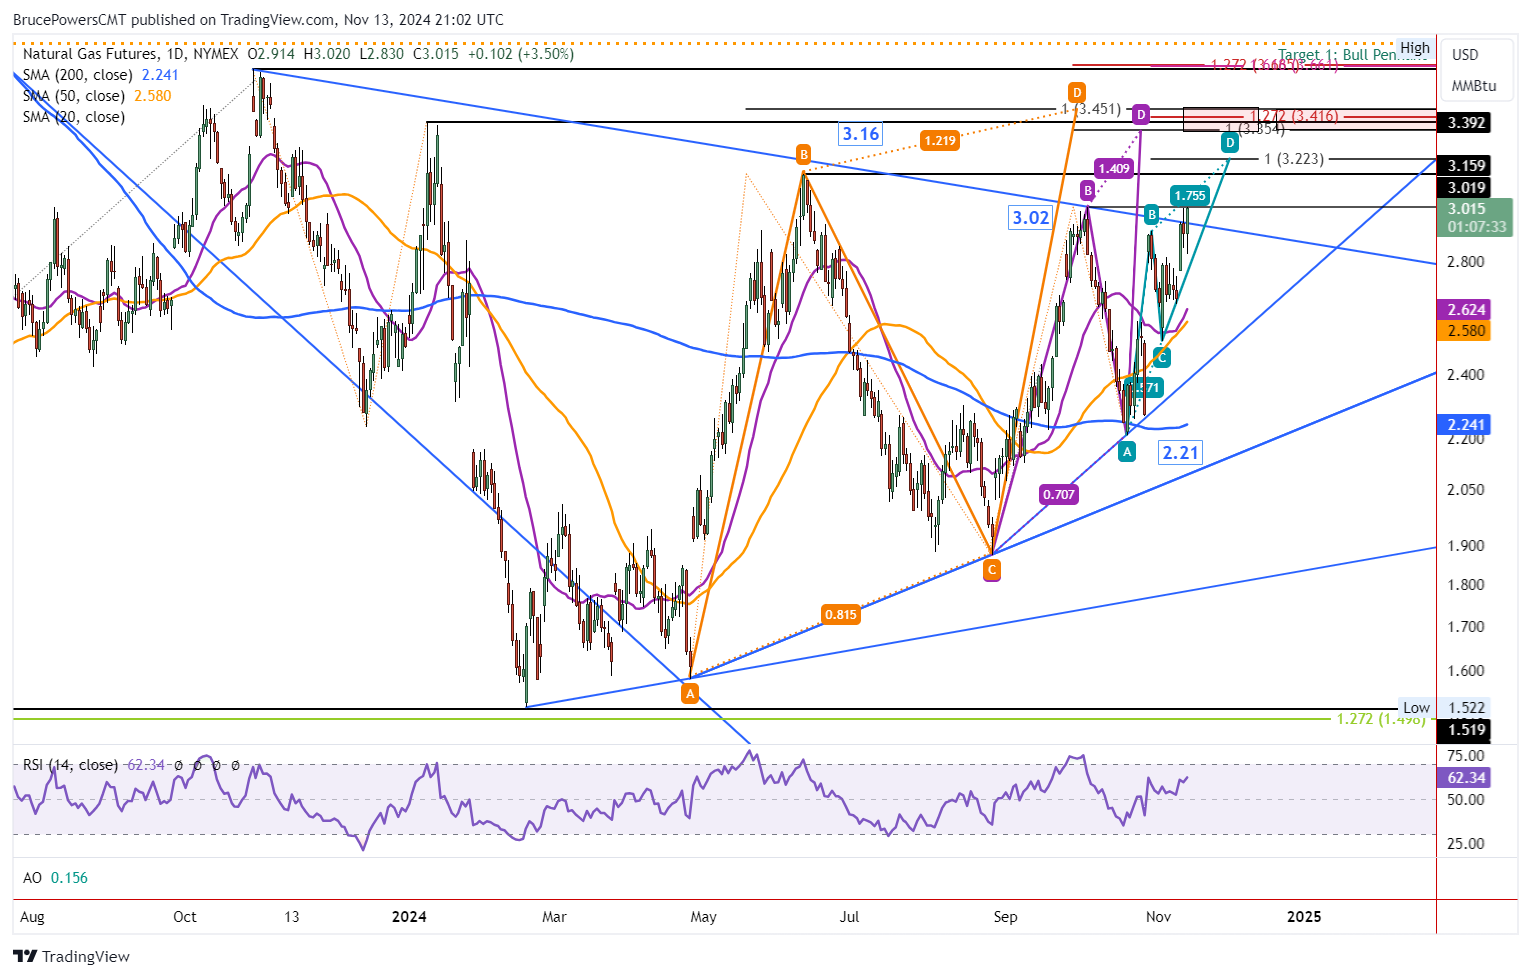This screenshot has width=1531, height=978.
Task: Click the green 1.272 (1.498) level label
Action: pyautogui.click(x=1381, y=718)
